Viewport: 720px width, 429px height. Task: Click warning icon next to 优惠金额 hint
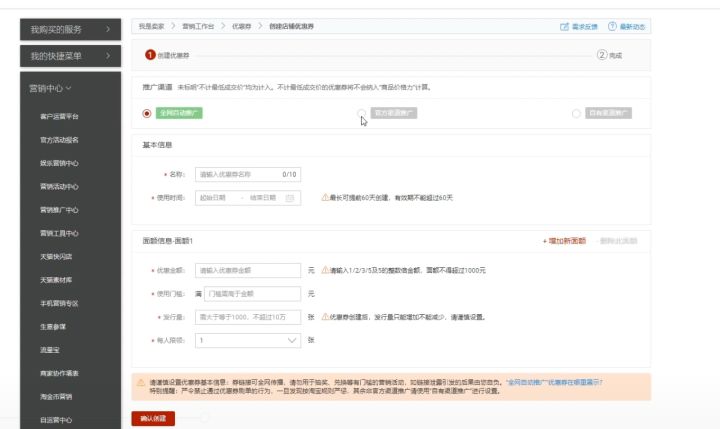tap(325, 270)
